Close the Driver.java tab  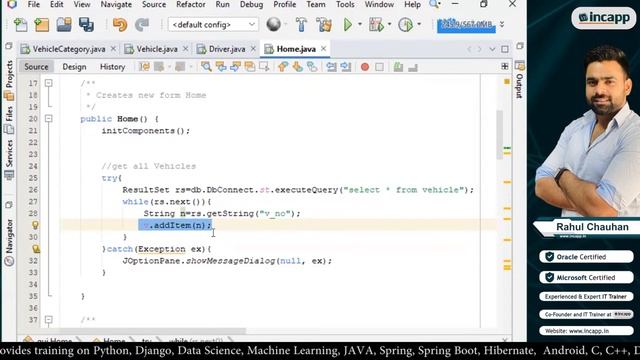[x=253, y=49]
